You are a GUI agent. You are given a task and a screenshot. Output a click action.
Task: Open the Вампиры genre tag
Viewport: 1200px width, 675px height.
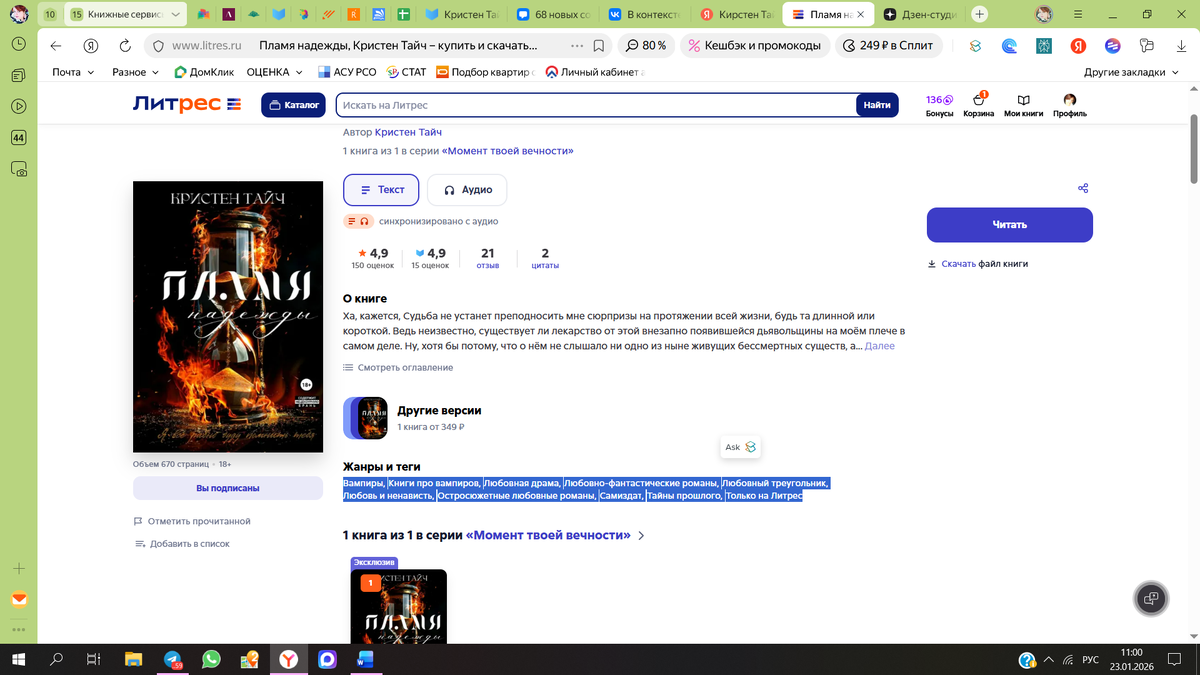(x=364, y=483)
